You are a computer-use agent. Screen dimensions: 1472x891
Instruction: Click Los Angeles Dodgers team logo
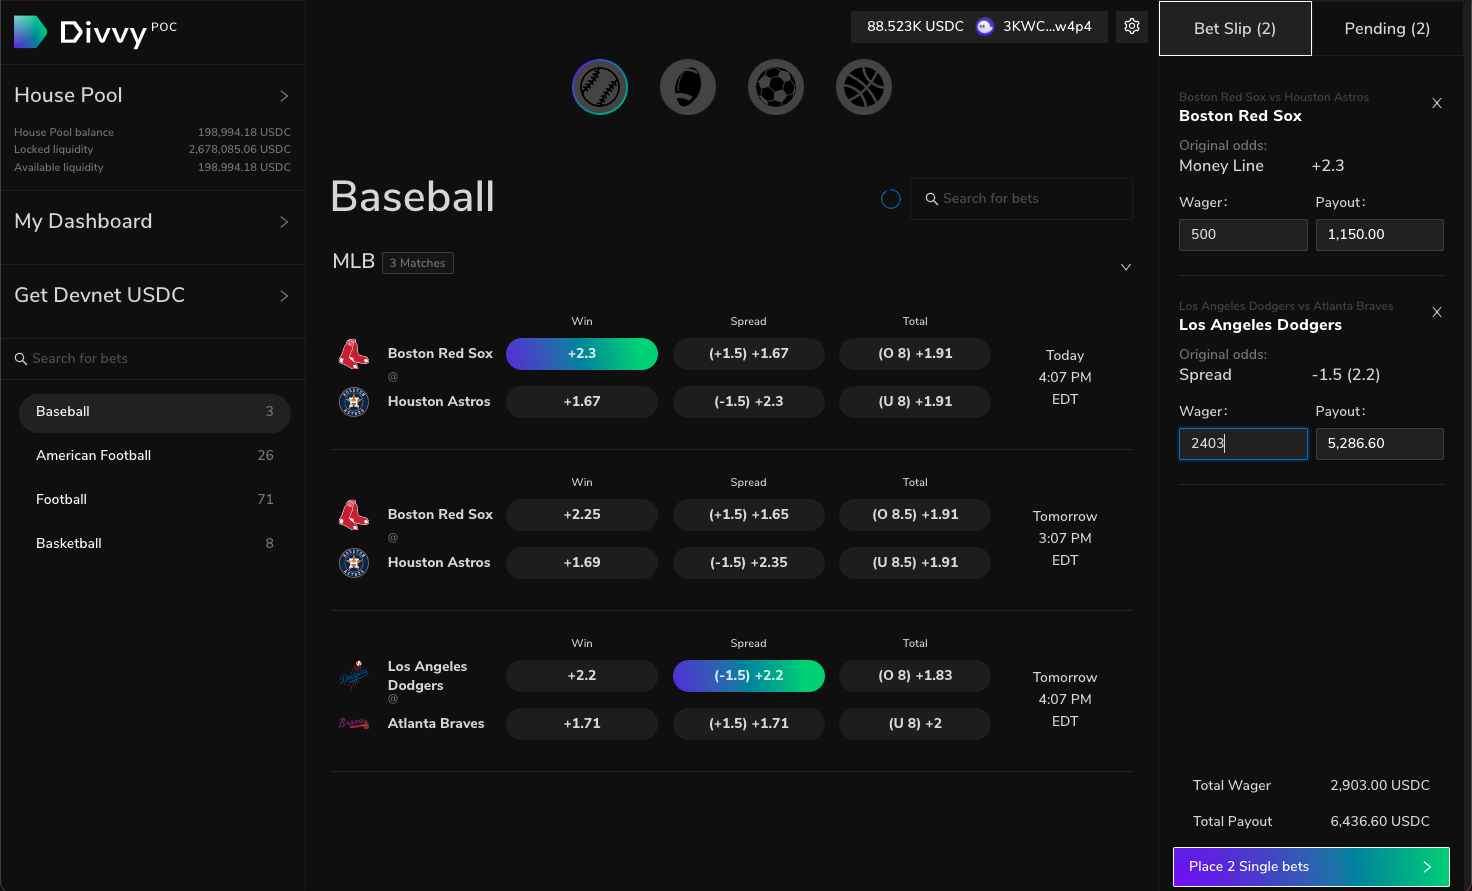point(354,676)
